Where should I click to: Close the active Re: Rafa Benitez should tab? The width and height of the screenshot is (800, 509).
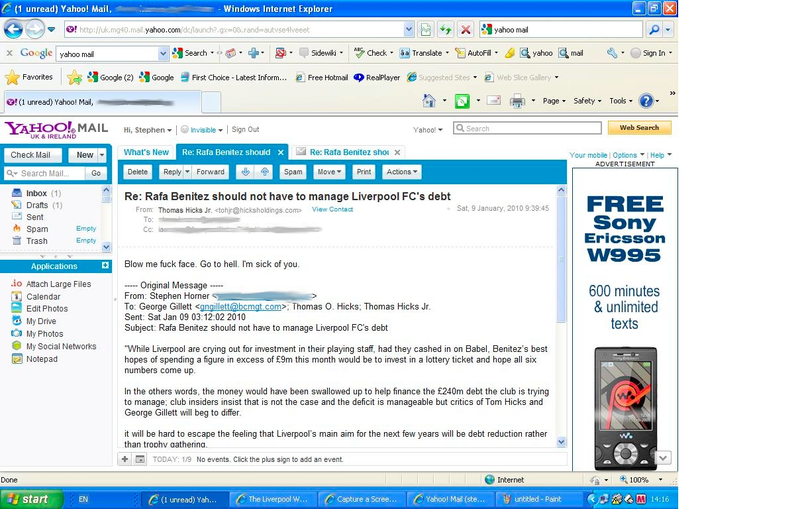(x=281, y=152)
